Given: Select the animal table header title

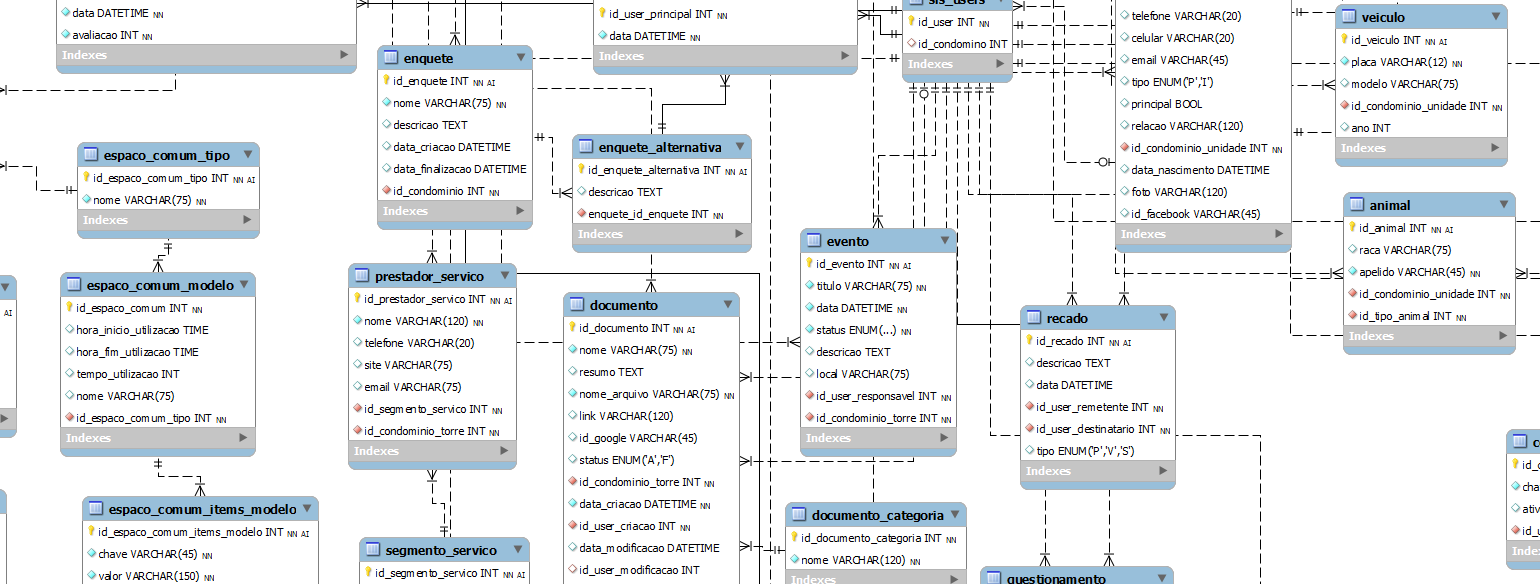Looking at the screenshot, I should pyautogui.click(x=1390, y=205).
